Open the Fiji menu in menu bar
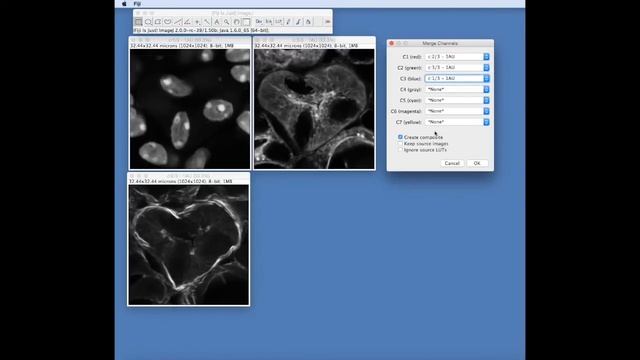 (x=137, y=4)
